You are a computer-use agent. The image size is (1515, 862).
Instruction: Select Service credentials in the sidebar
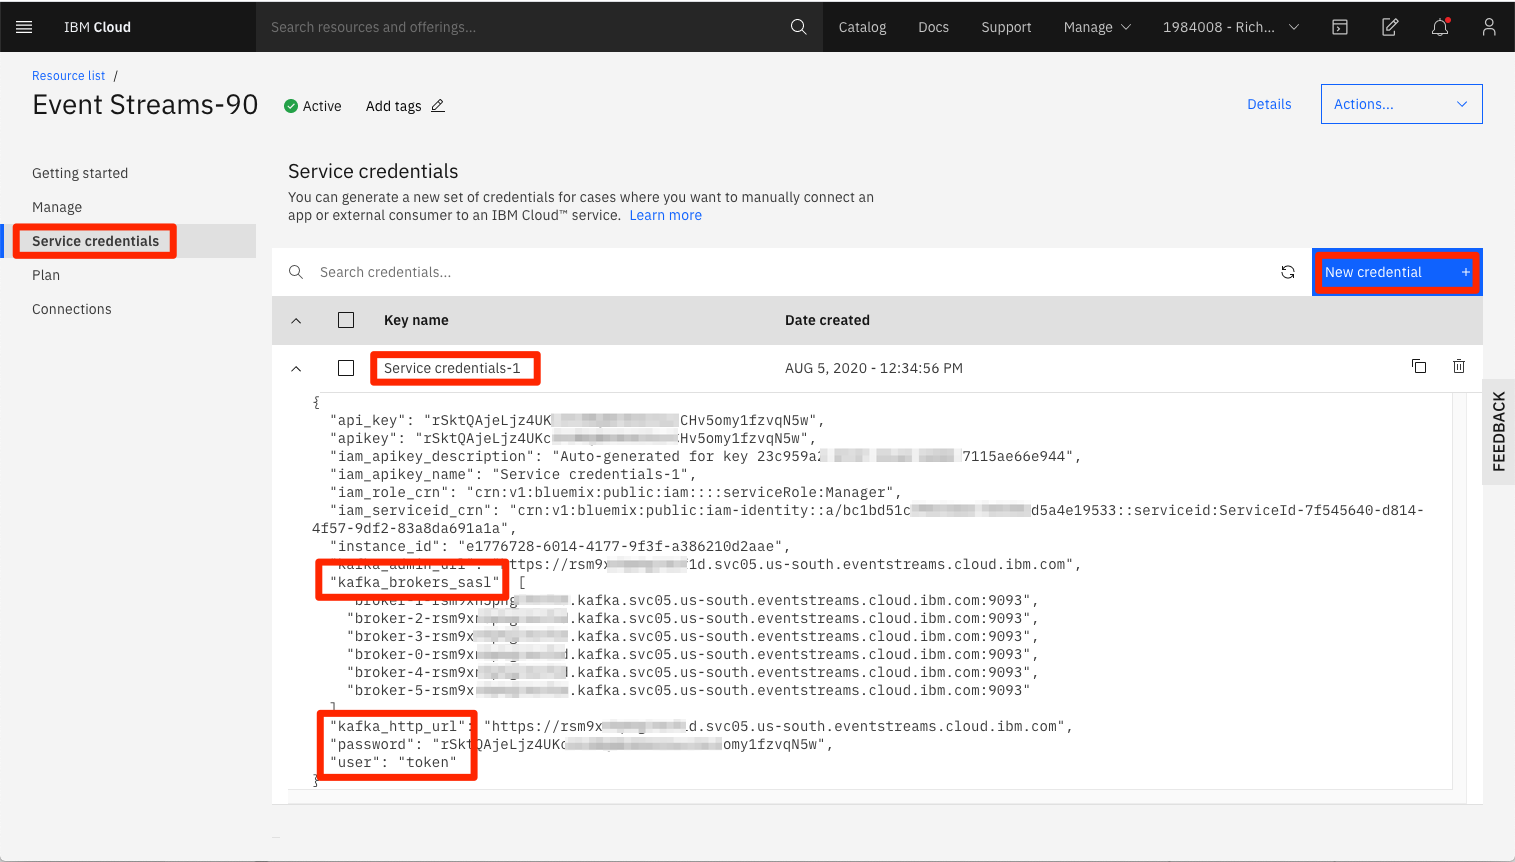[x=95, y=241]
